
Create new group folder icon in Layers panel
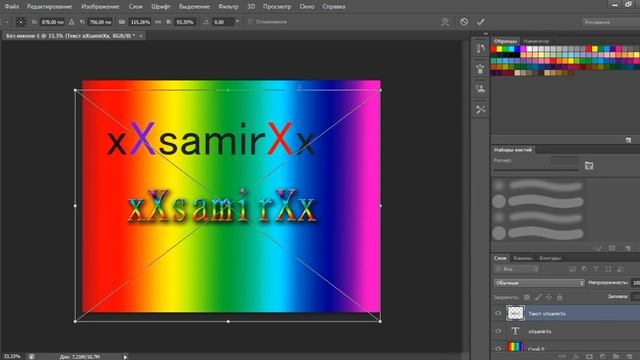click(x=616, y=356)
